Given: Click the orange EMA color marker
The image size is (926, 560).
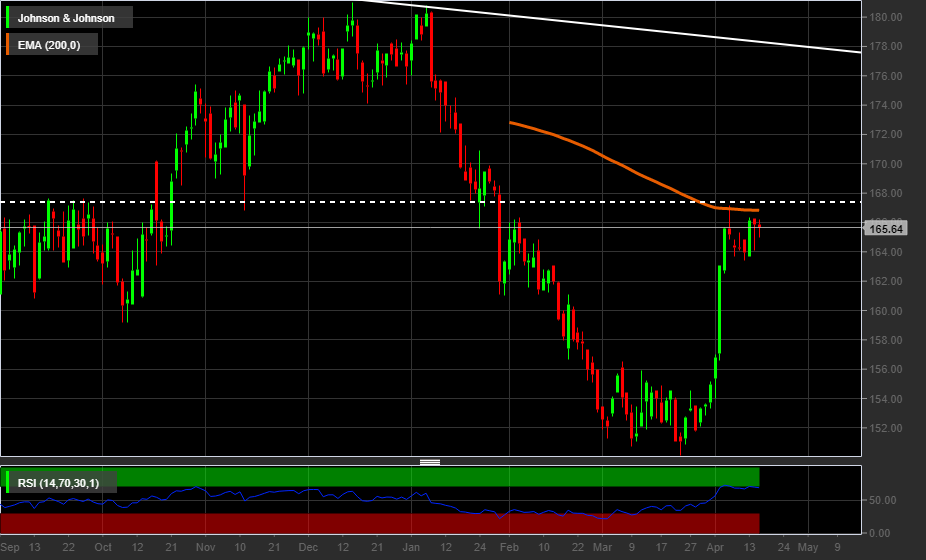Looking at the screenshot, I should (9, 45).
